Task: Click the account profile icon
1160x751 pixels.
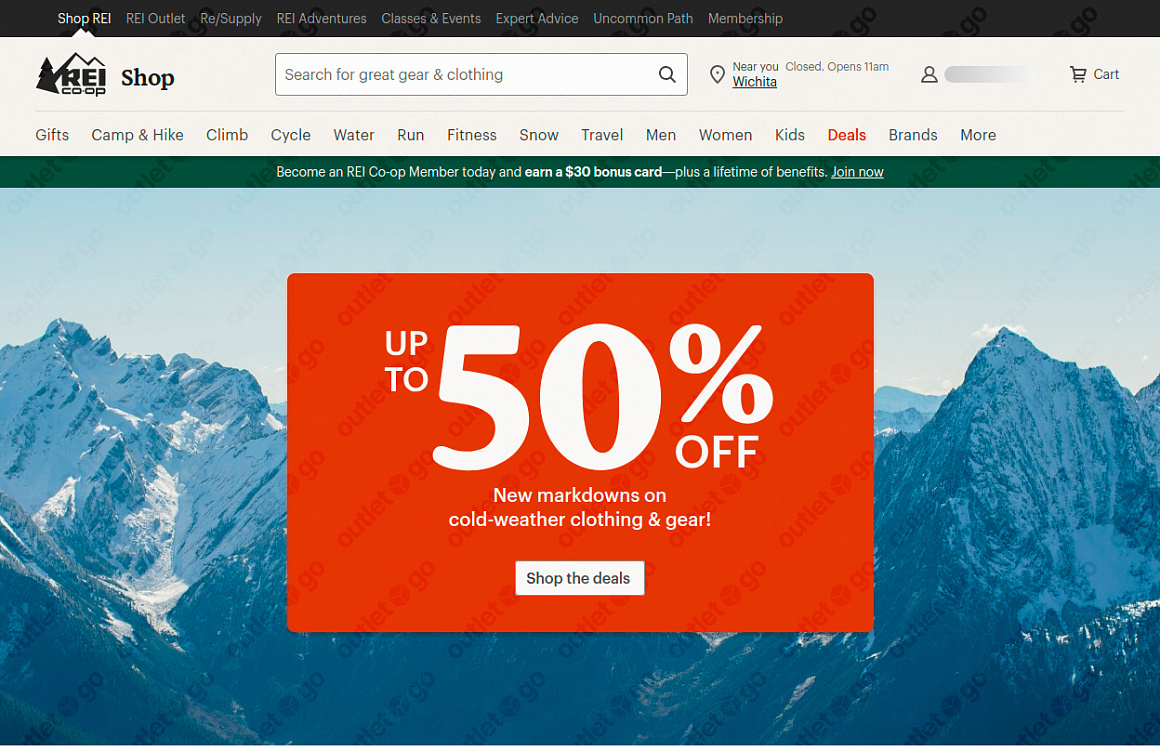Action: 929,75
